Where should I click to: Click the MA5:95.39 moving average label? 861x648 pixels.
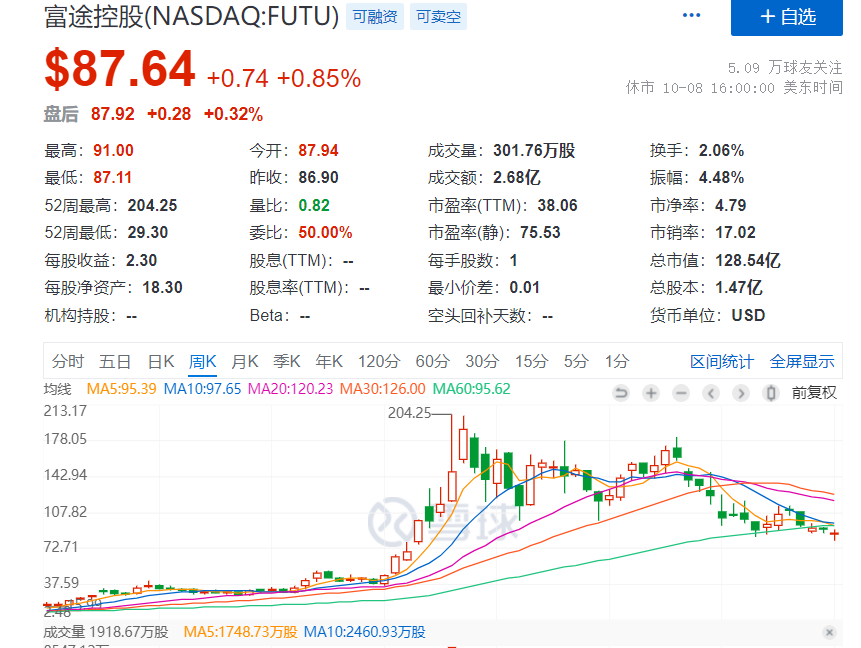tap(121, 389)
